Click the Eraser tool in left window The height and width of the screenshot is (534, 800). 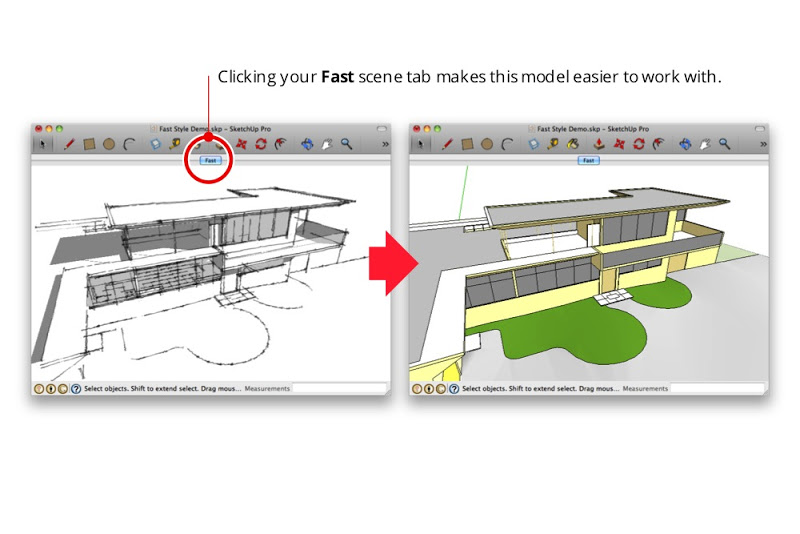(156, 144)
